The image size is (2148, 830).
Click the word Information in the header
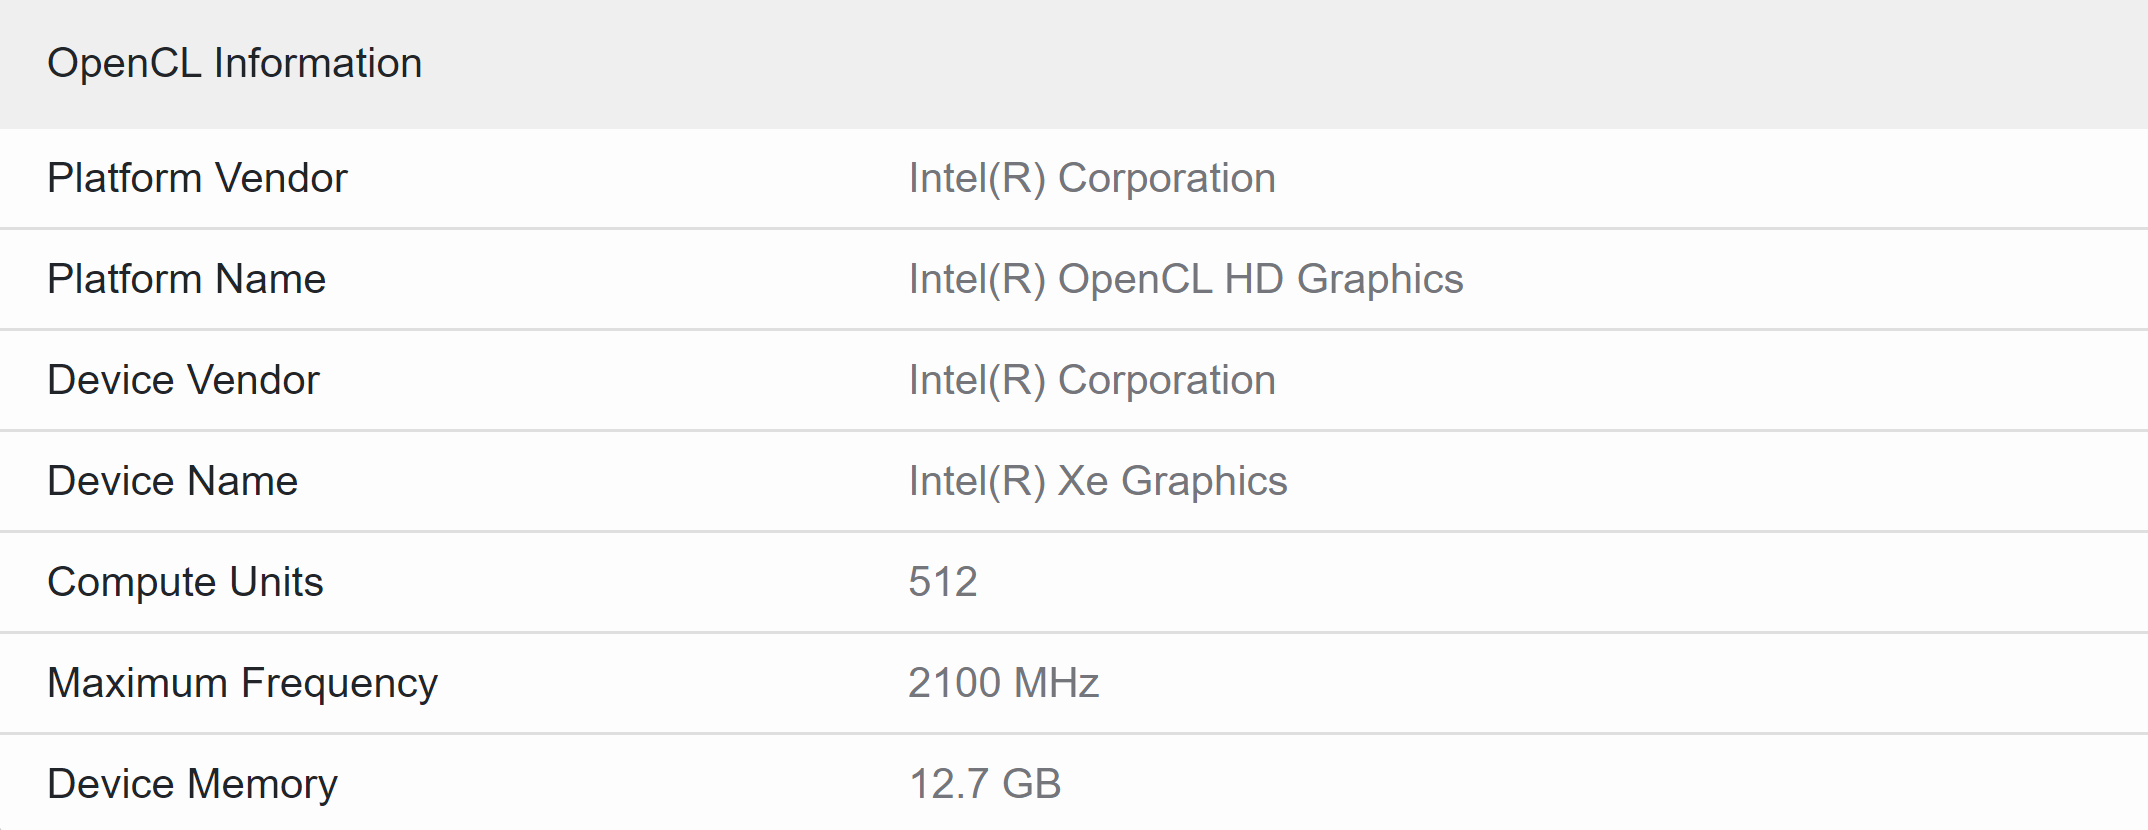[x=318, y=63]
